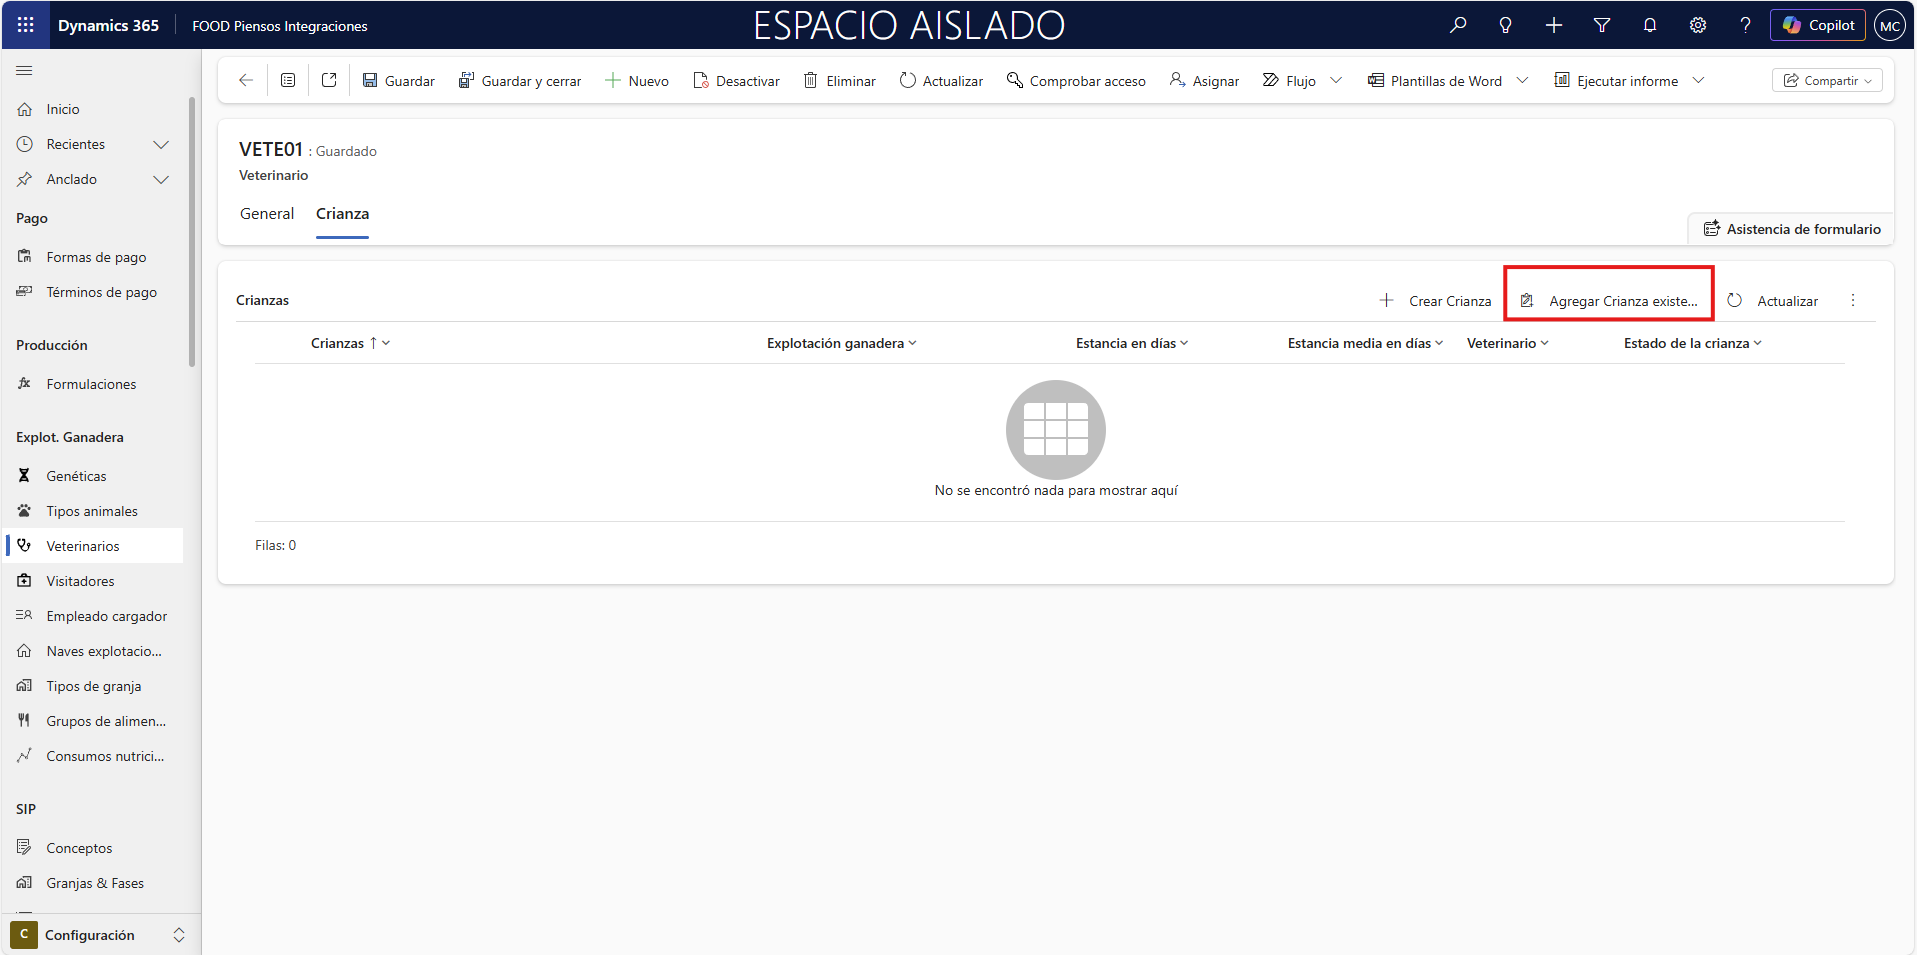Click the back arrow in command bar
Screen dimensions: 1917x955
246,80
